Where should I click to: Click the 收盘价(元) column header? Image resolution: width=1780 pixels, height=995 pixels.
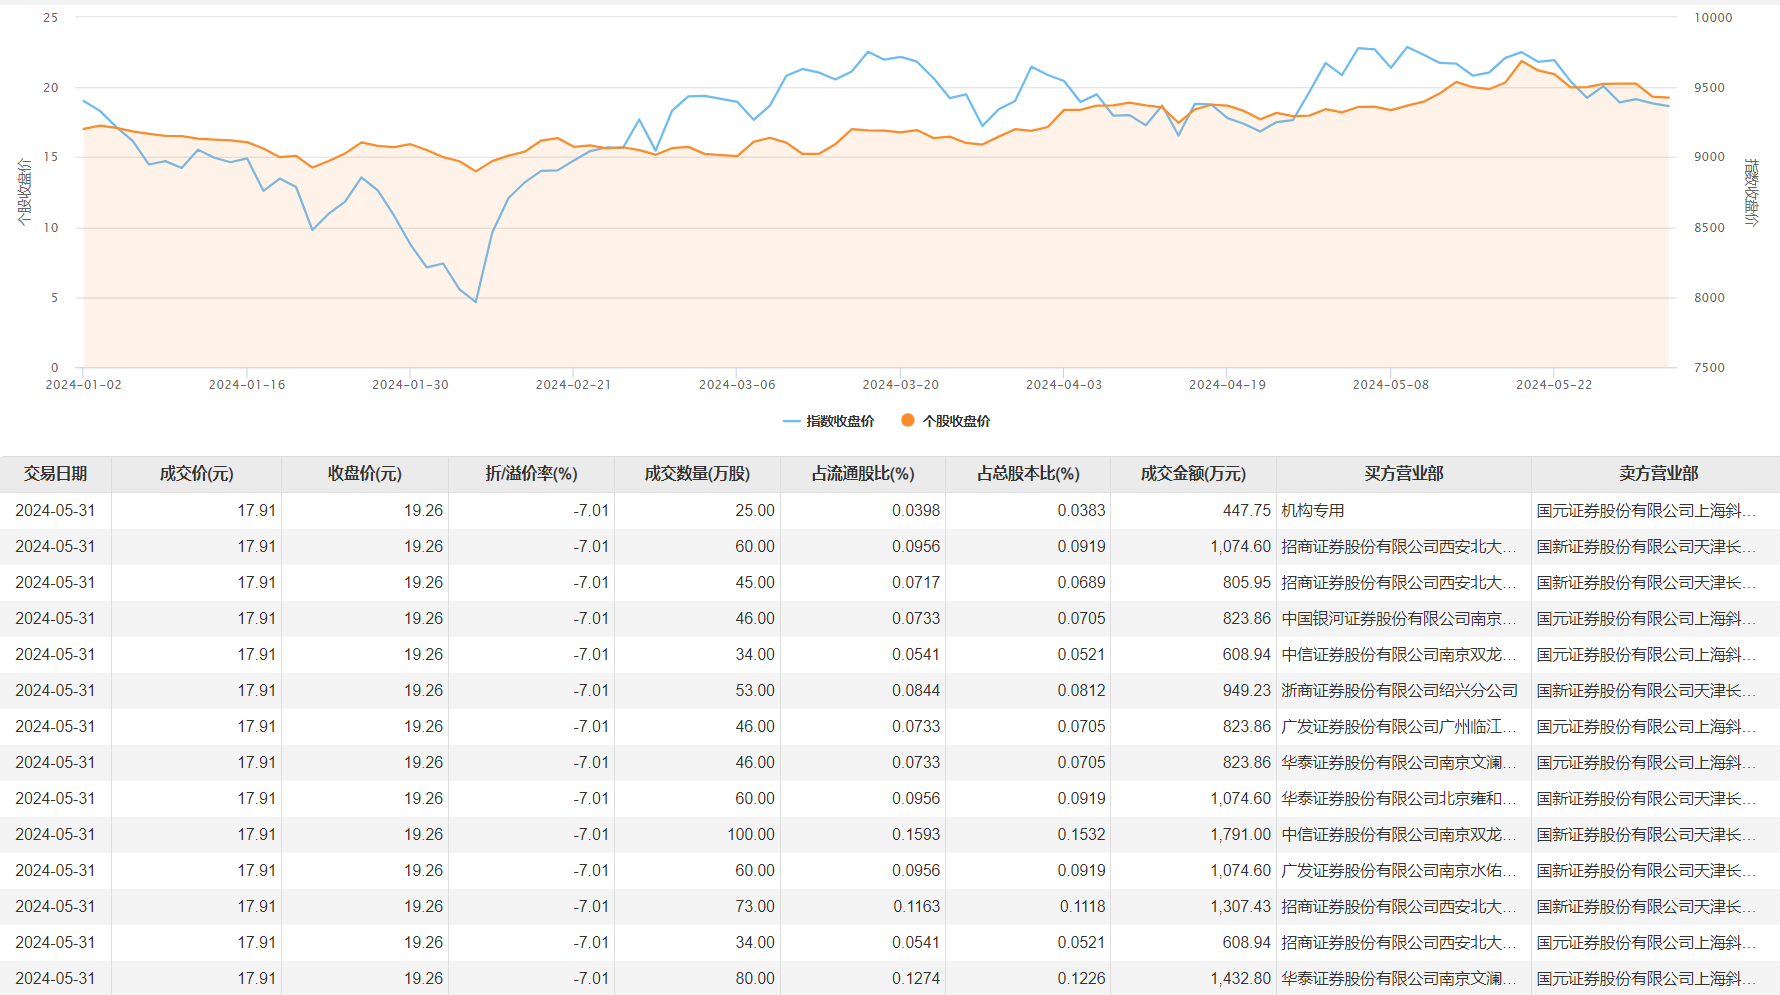point(365,474)
